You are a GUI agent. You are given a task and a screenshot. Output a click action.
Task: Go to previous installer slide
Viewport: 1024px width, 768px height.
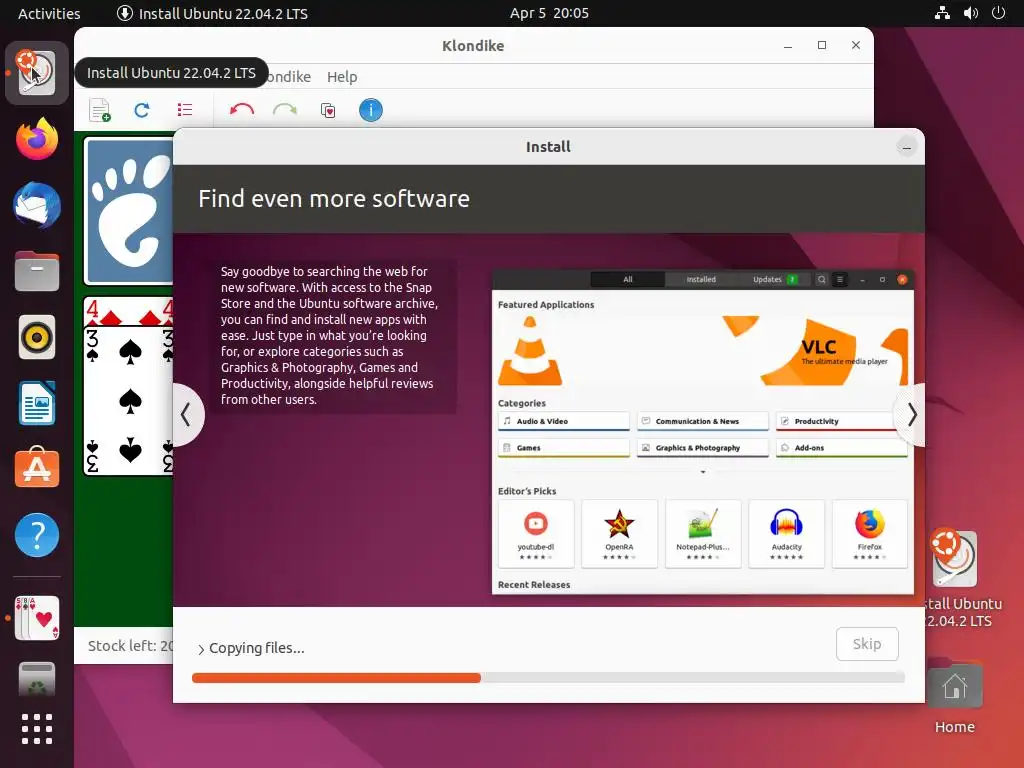point(187,415)
